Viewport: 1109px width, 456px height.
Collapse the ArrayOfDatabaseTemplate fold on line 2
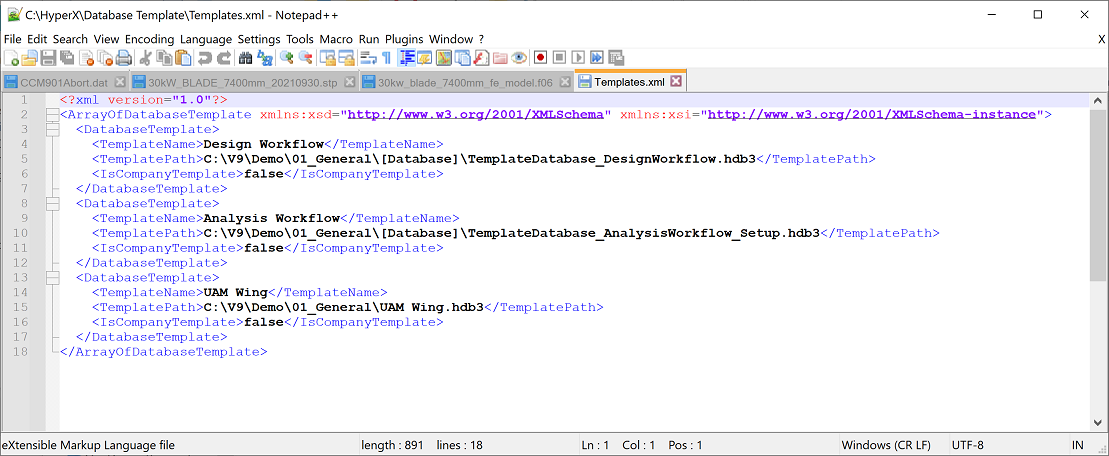[52, 115]
